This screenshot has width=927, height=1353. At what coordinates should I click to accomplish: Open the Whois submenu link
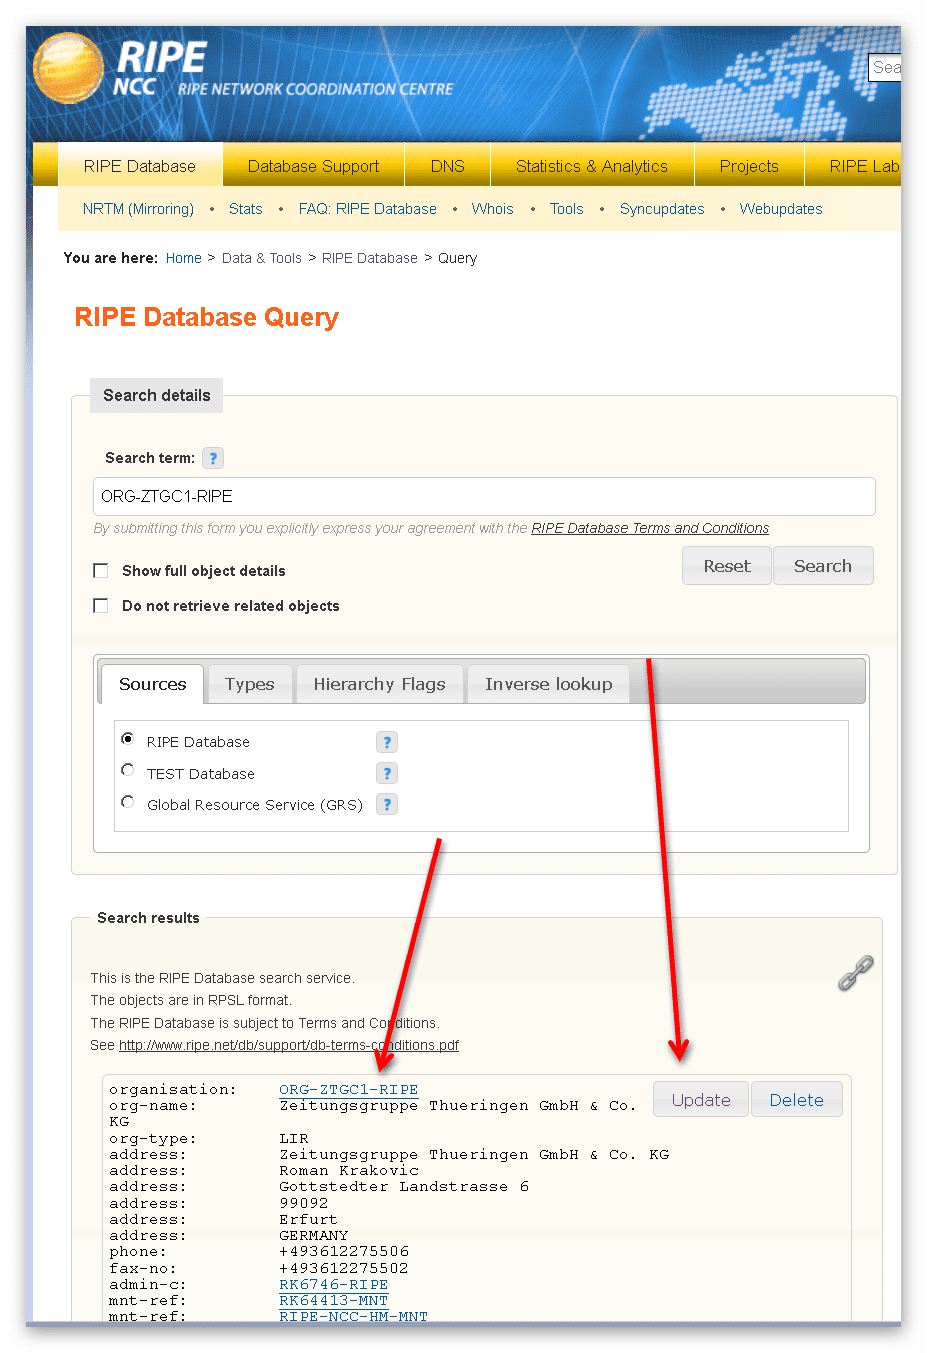coord(493,209)
